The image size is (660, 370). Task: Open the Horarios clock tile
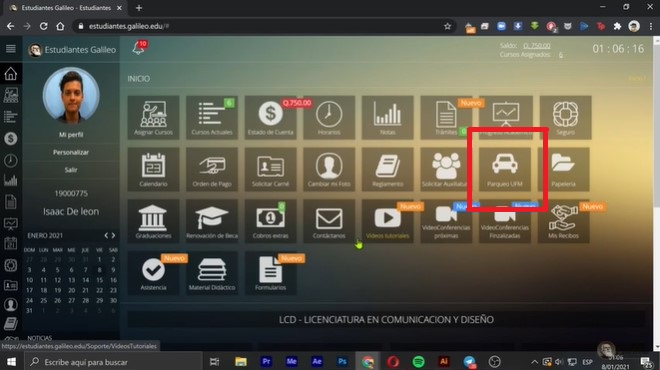(329, 117)
